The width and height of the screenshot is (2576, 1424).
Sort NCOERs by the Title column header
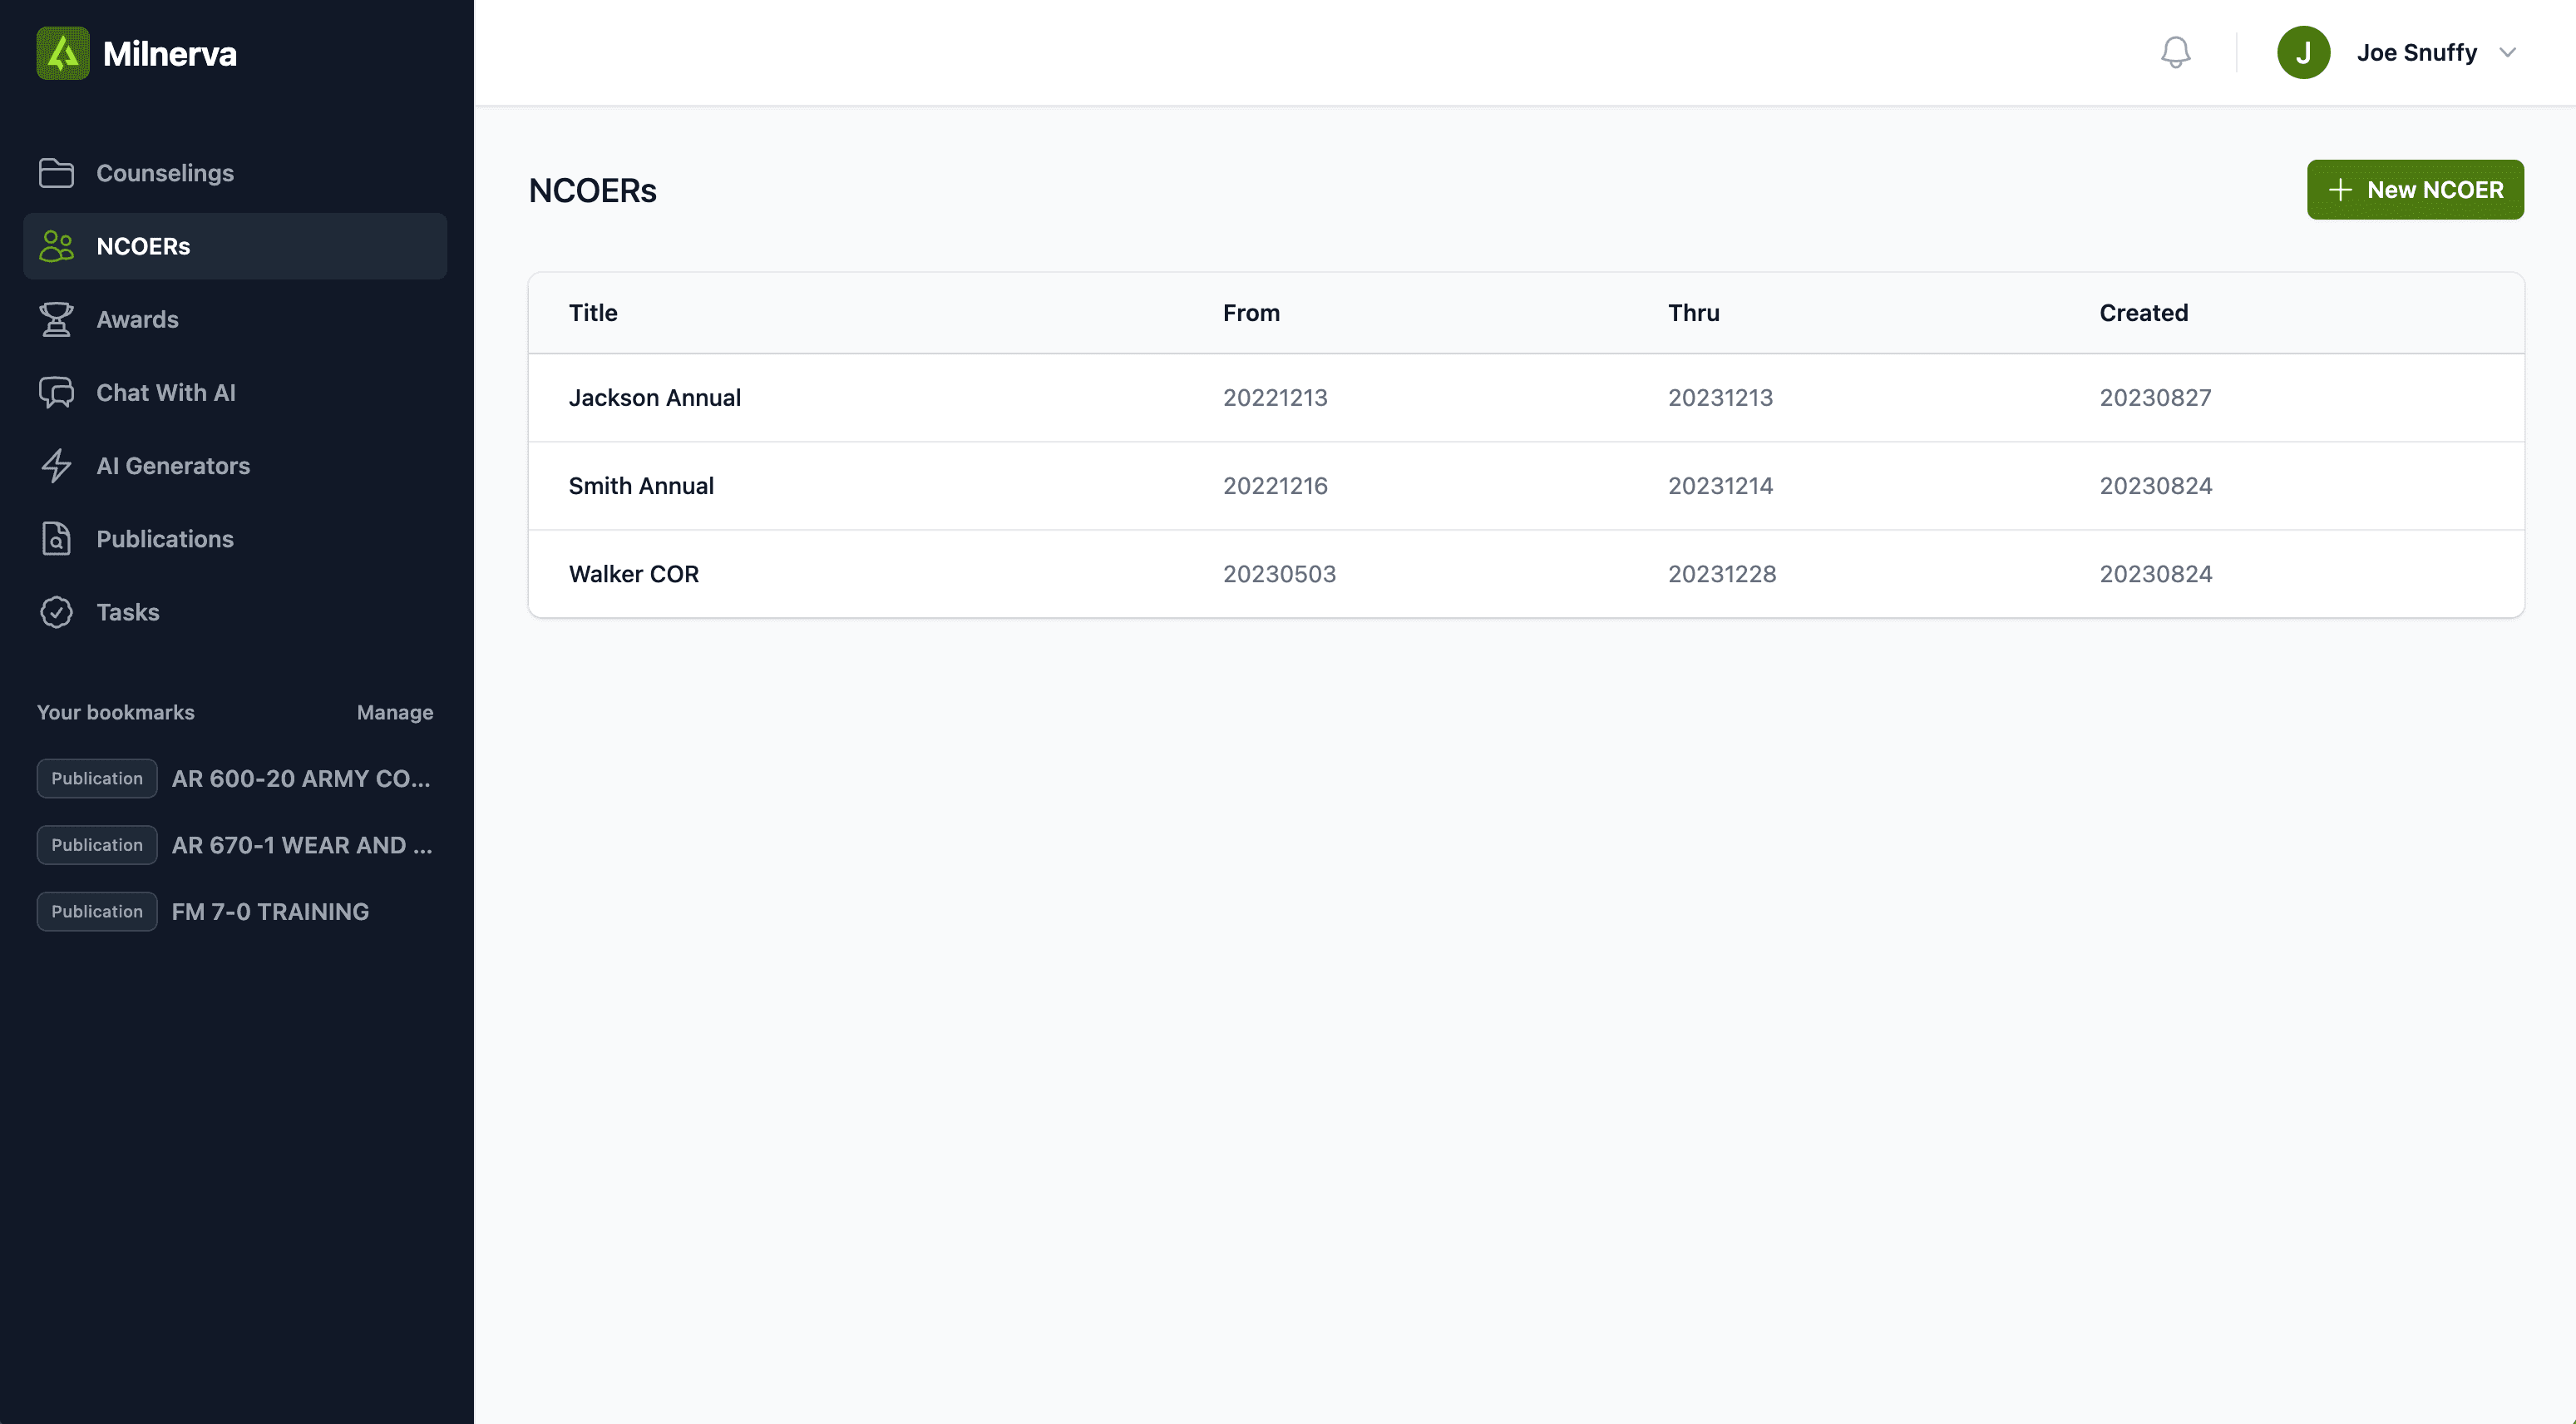click(592, 312)
